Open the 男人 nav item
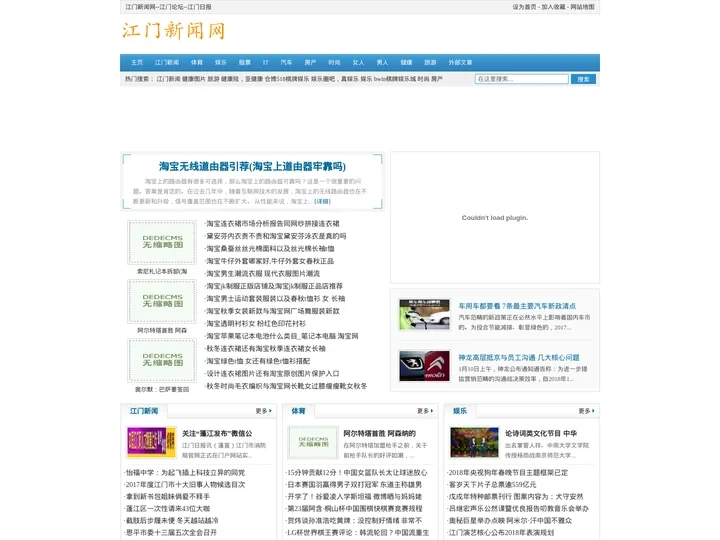The image size is (720, 540). click(x=382, y=62)
